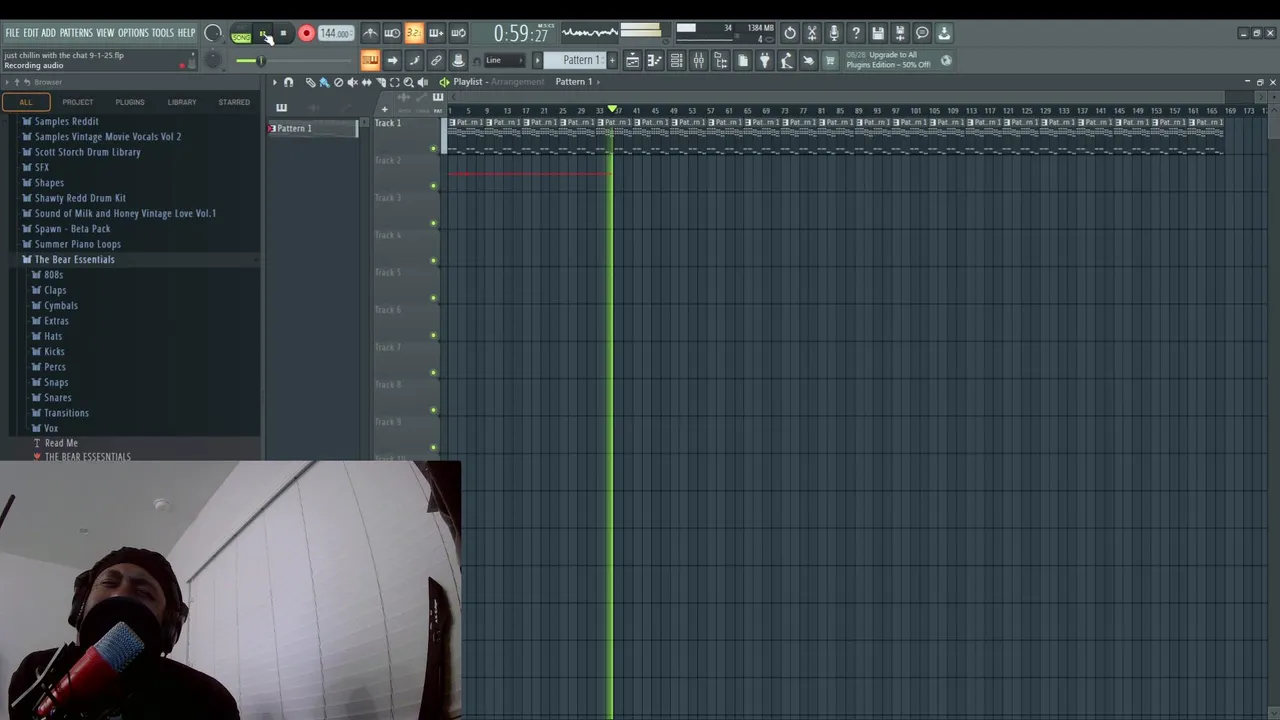The height and width of the screenshot is (720, 1280).
Task: Open playlist options arrow menu
Action: [274, 82]
